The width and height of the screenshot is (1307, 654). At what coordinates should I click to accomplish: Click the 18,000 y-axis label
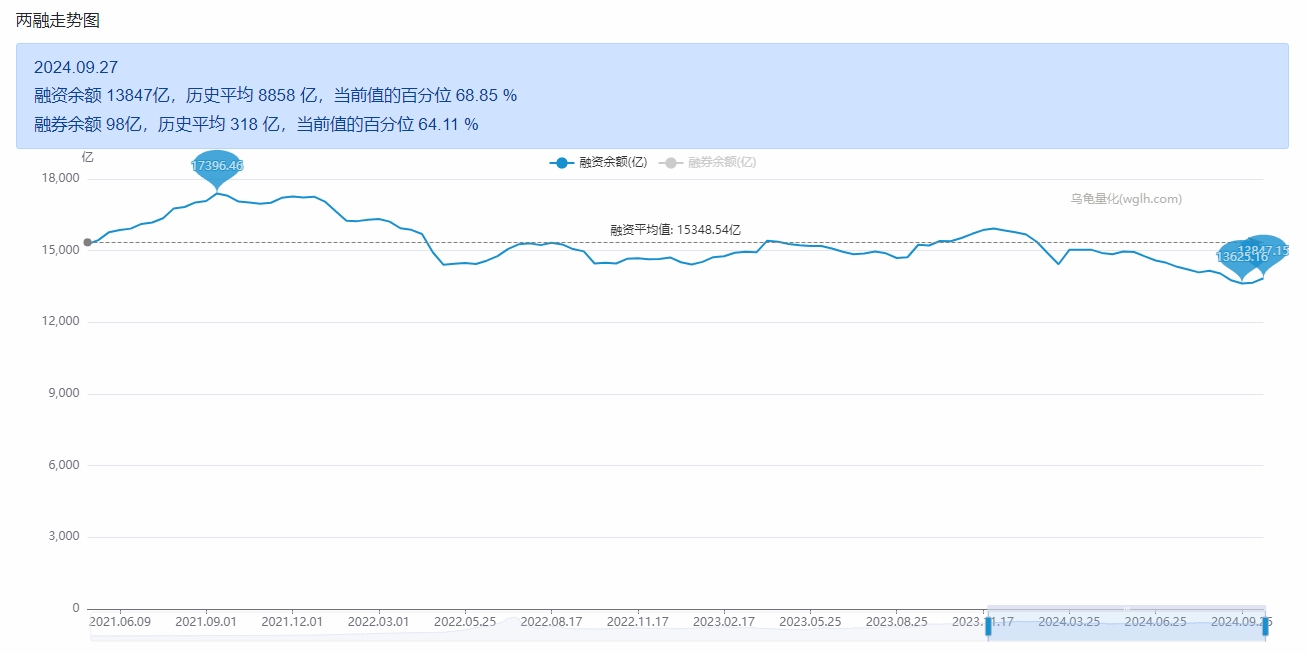[x=59, y=179]
